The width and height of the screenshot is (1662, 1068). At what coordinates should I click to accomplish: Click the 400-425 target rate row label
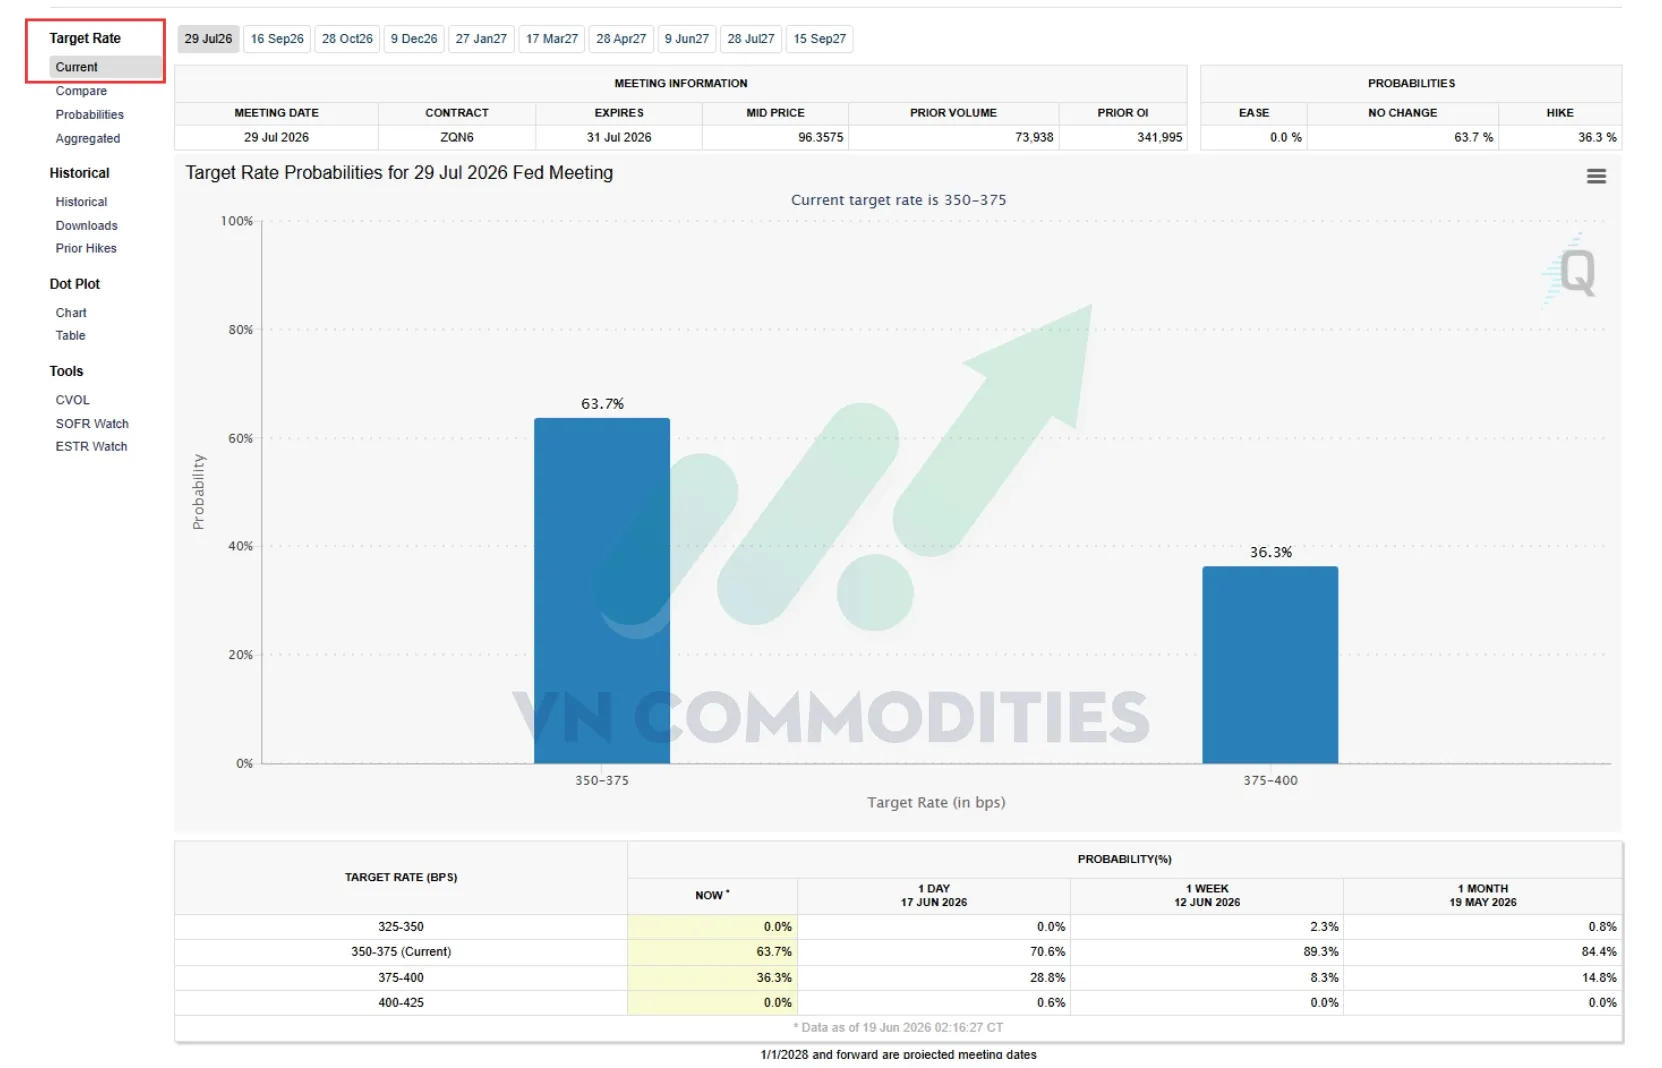click(x=401, y=1003)
